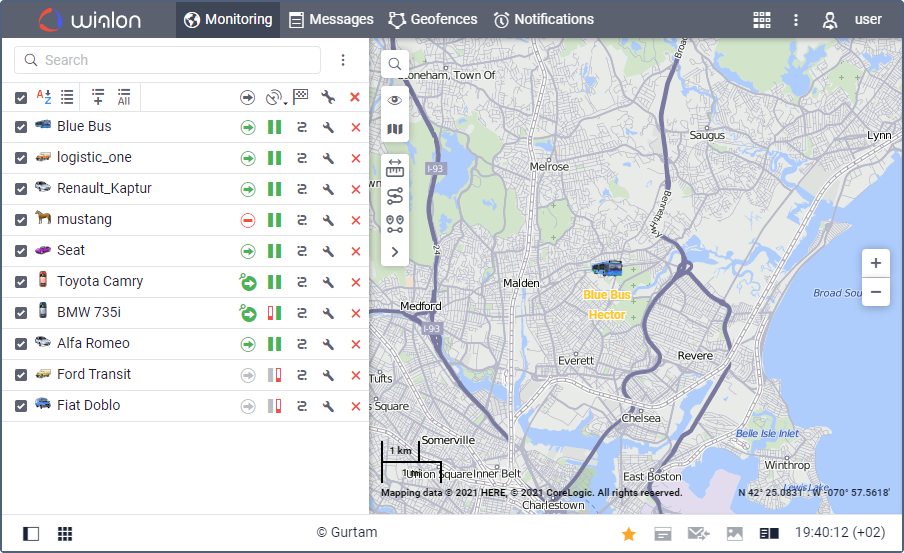Uncheck the logistic_one checkbox

click(21, 158)
